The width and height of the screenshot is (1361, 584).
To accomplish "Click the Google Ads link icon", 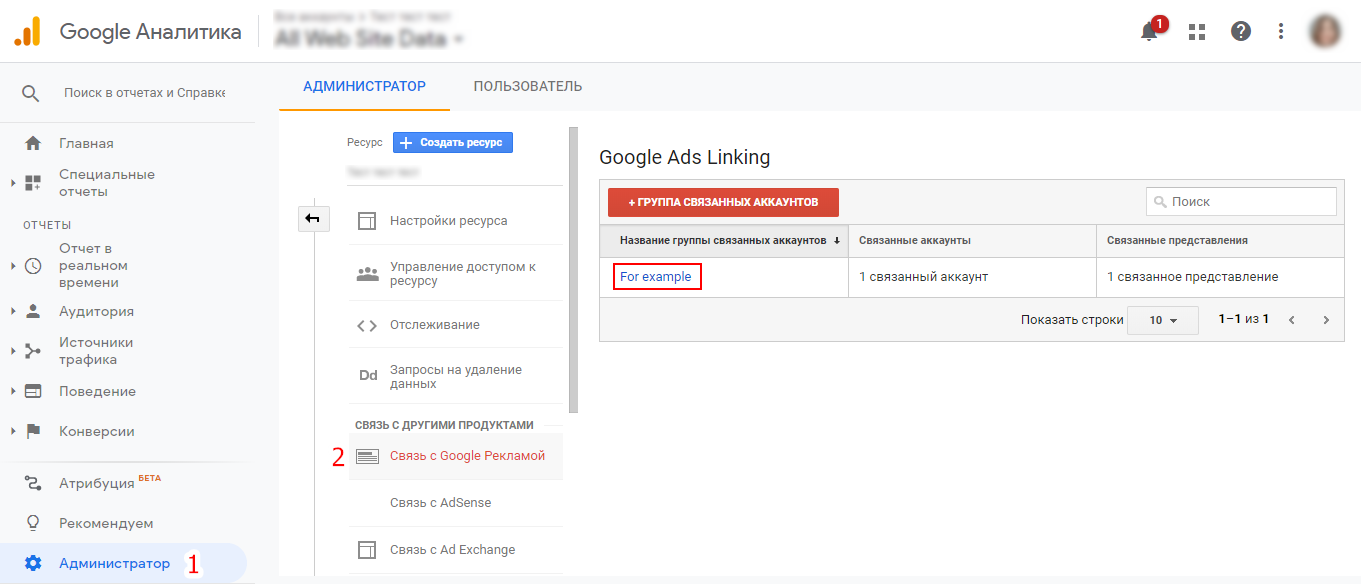I will (367, 456).
